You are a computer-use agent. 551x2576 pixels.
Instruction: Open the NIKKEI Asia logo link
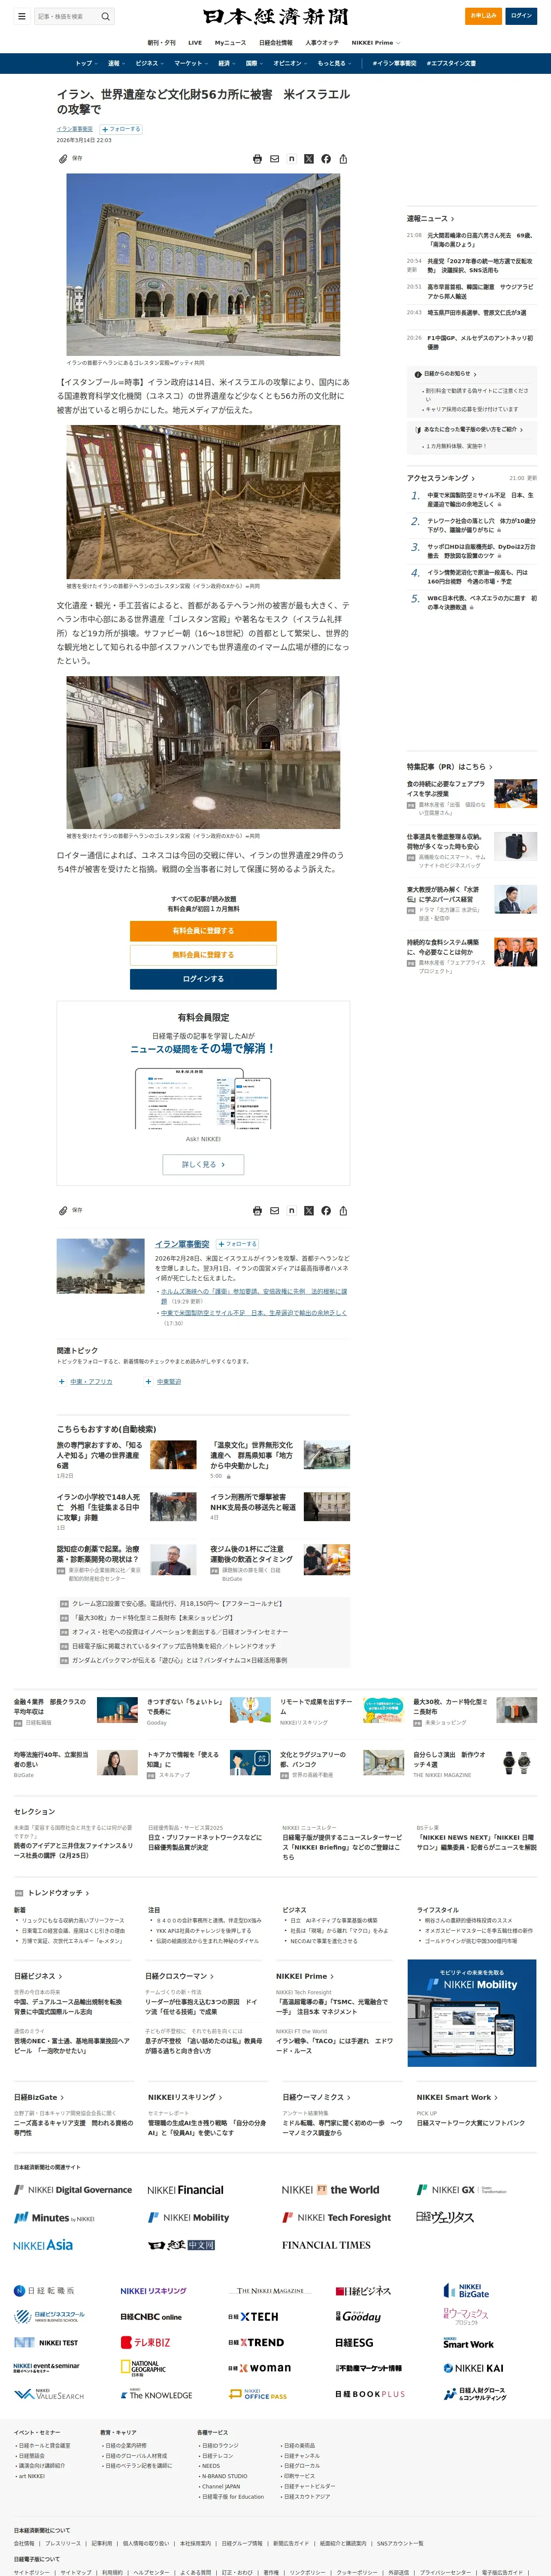tap(43, 2245)
